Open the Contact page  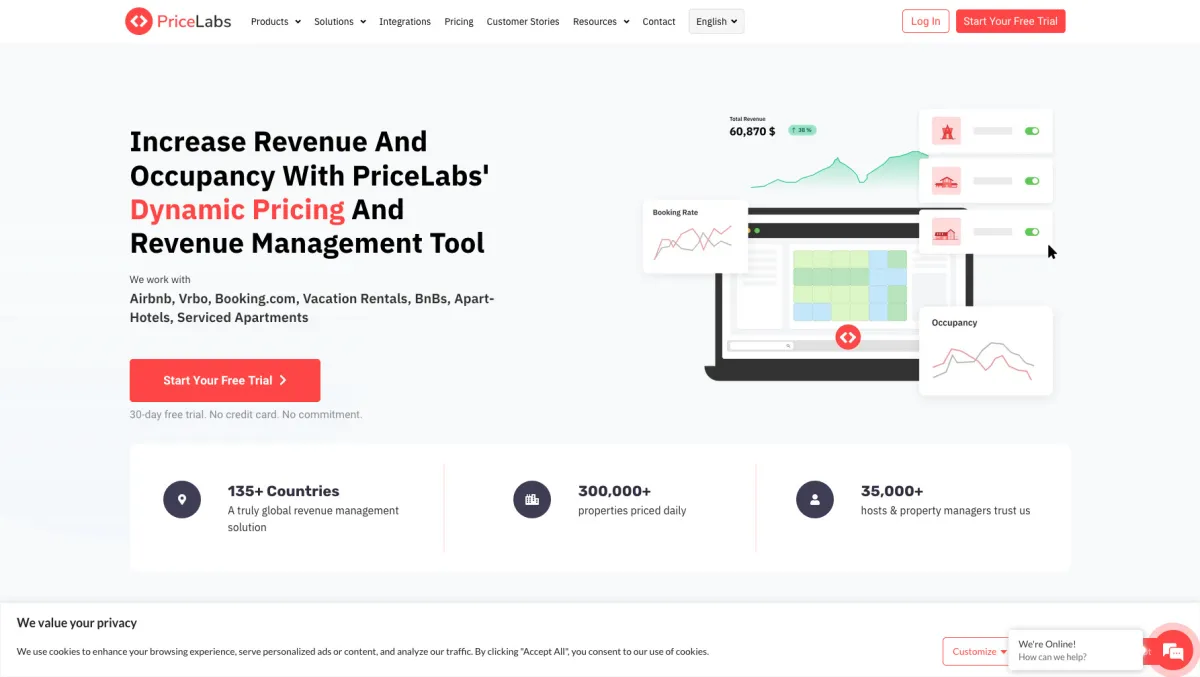(x=659, y=21)
